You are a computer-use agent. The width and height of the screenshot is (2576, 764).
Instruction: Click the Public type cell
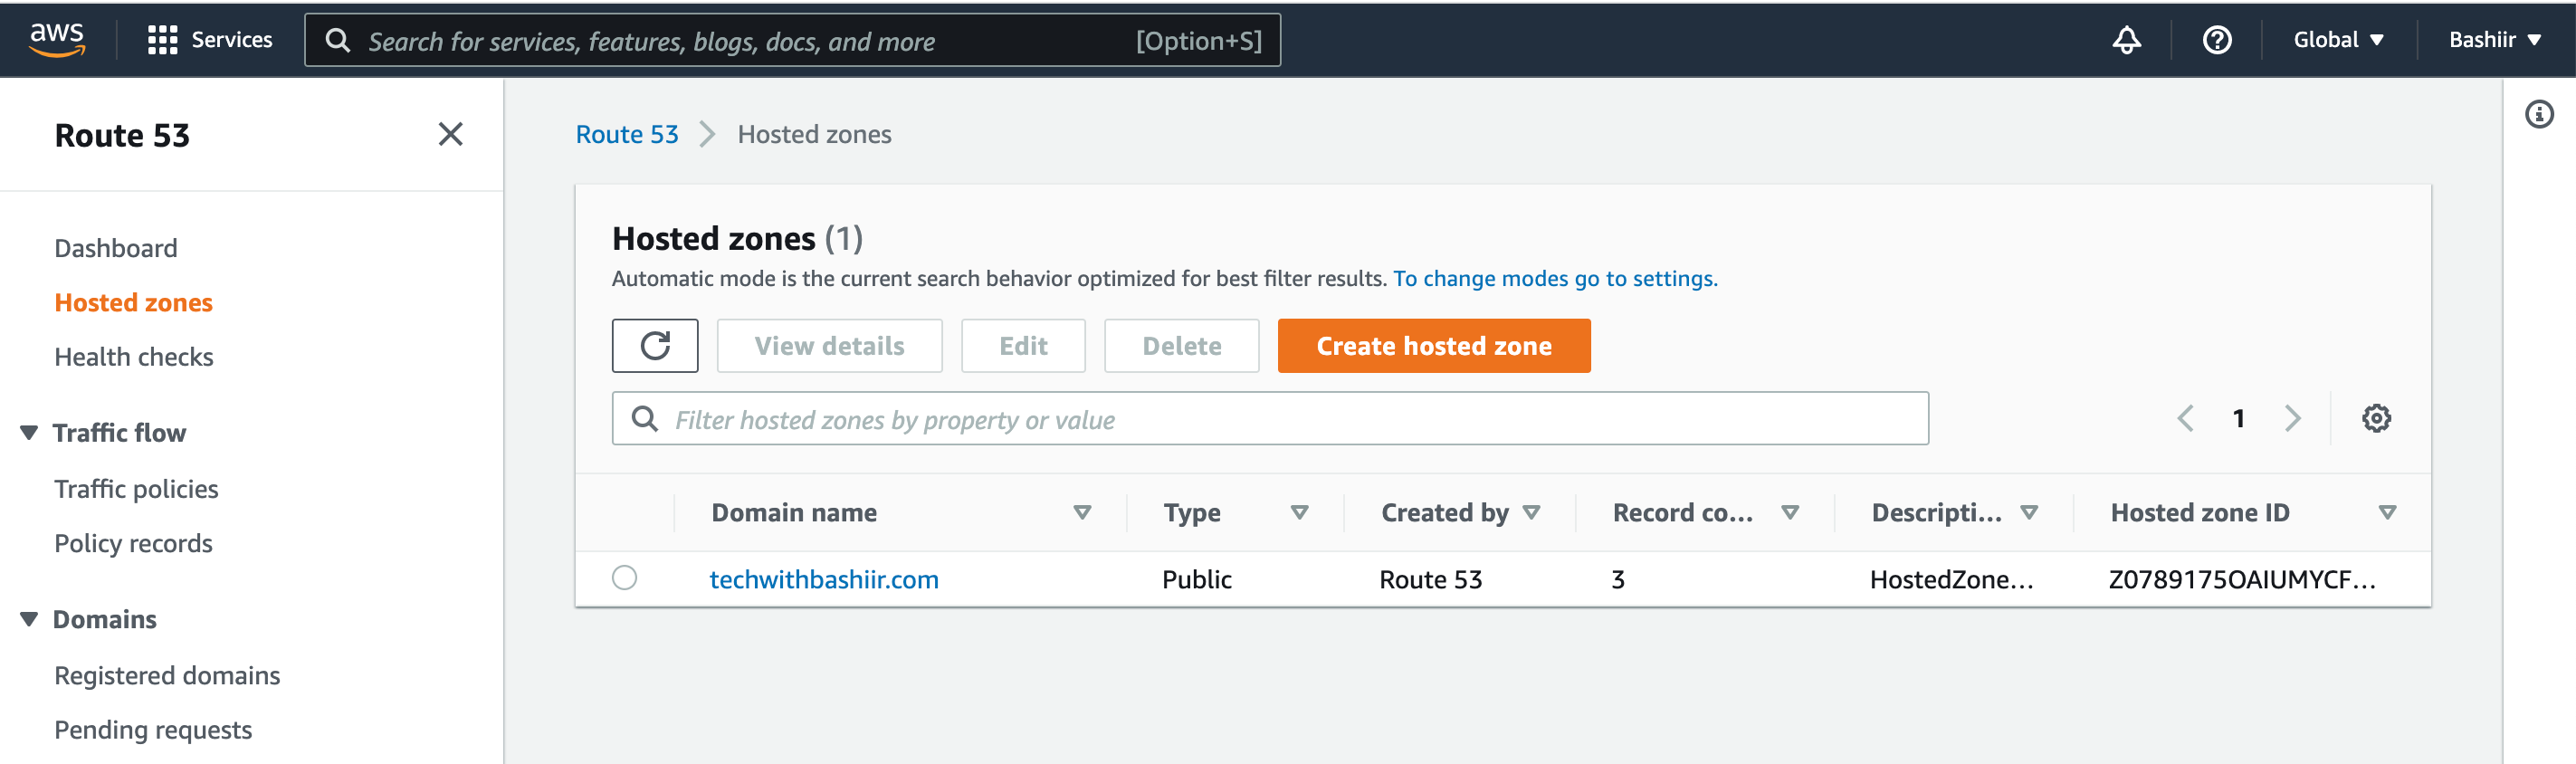point(1196,579)
